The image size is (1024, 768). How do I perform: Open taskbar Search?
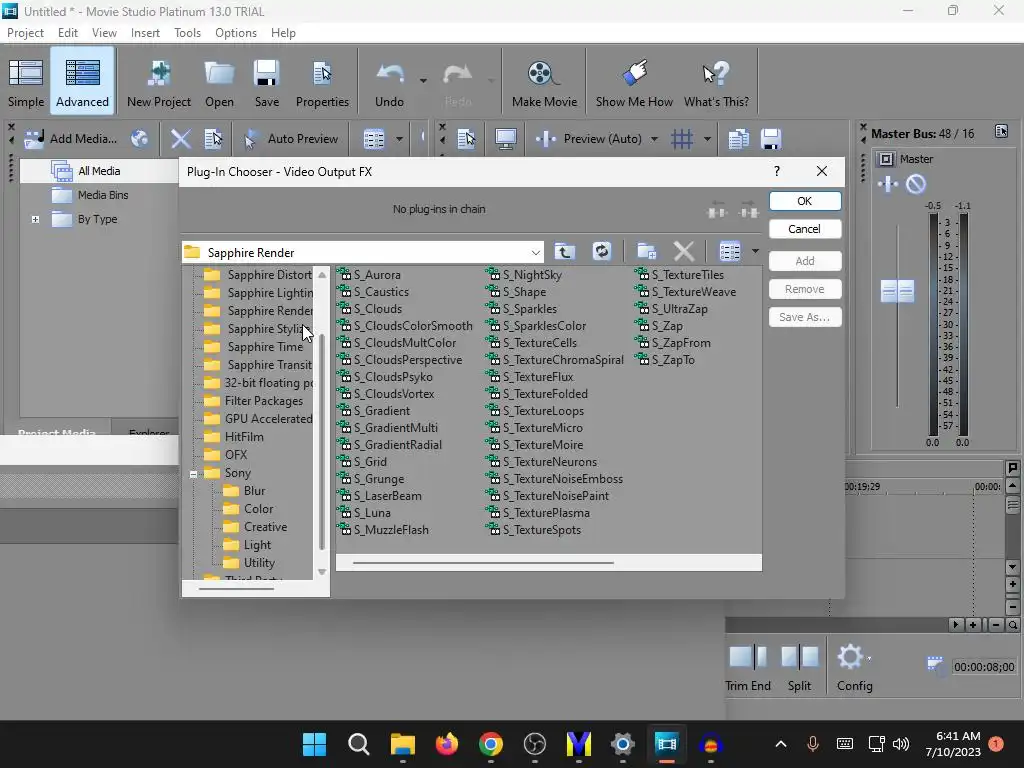(359, 744)
